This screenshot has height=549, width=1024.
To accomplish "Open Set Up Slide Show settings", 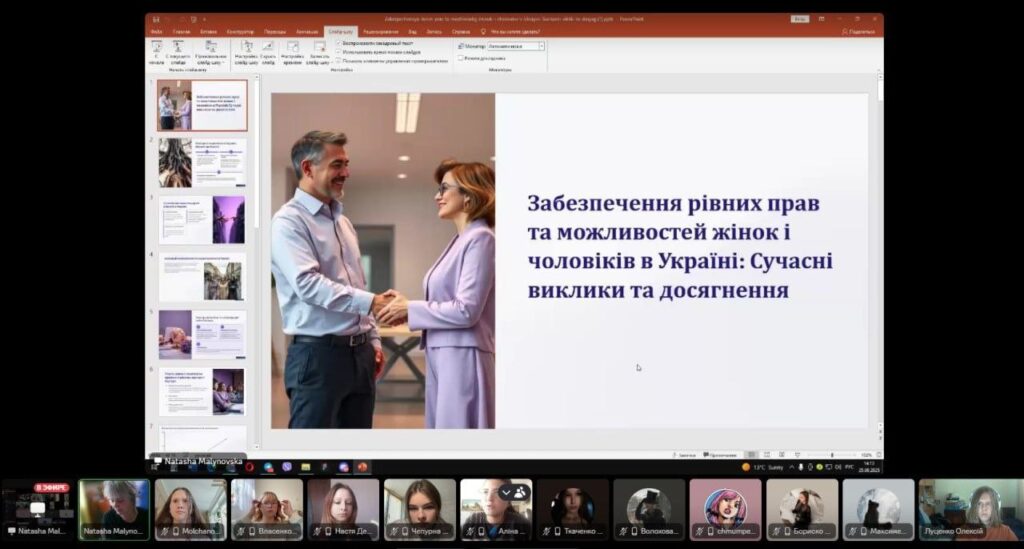I will [245, 49].
